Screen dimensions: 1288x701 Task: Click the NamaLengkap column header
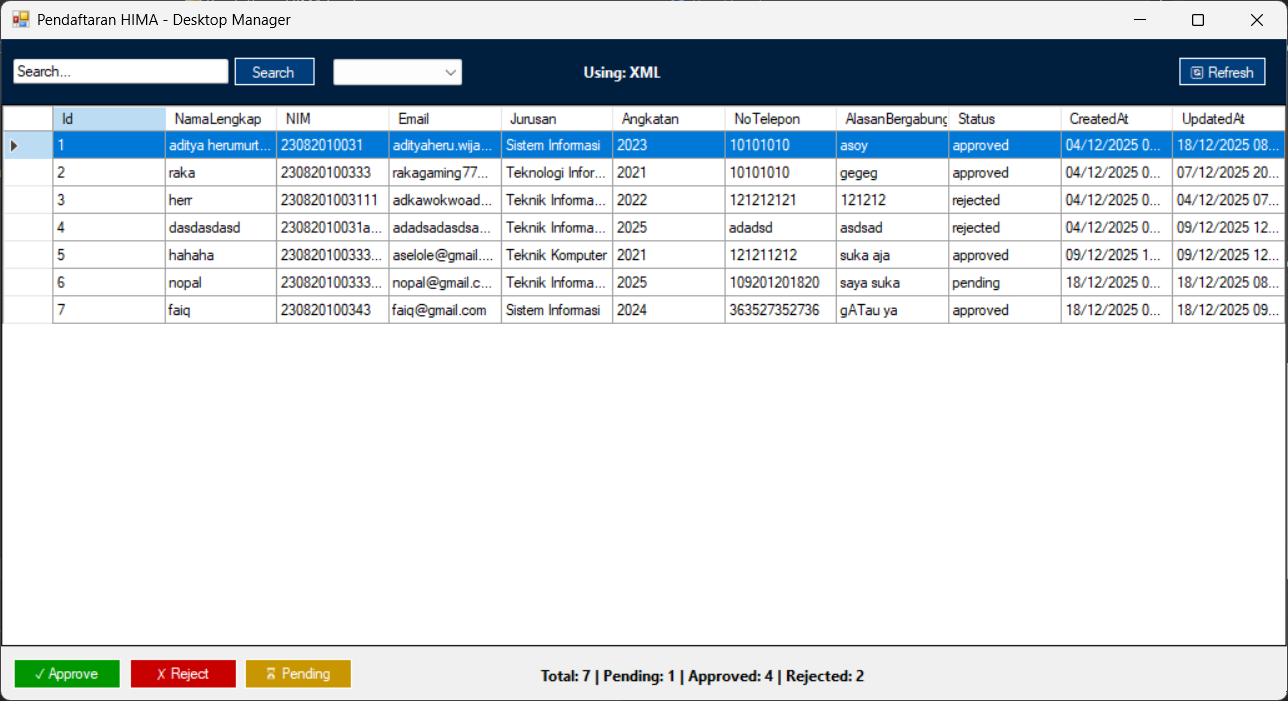click(220, 118)
